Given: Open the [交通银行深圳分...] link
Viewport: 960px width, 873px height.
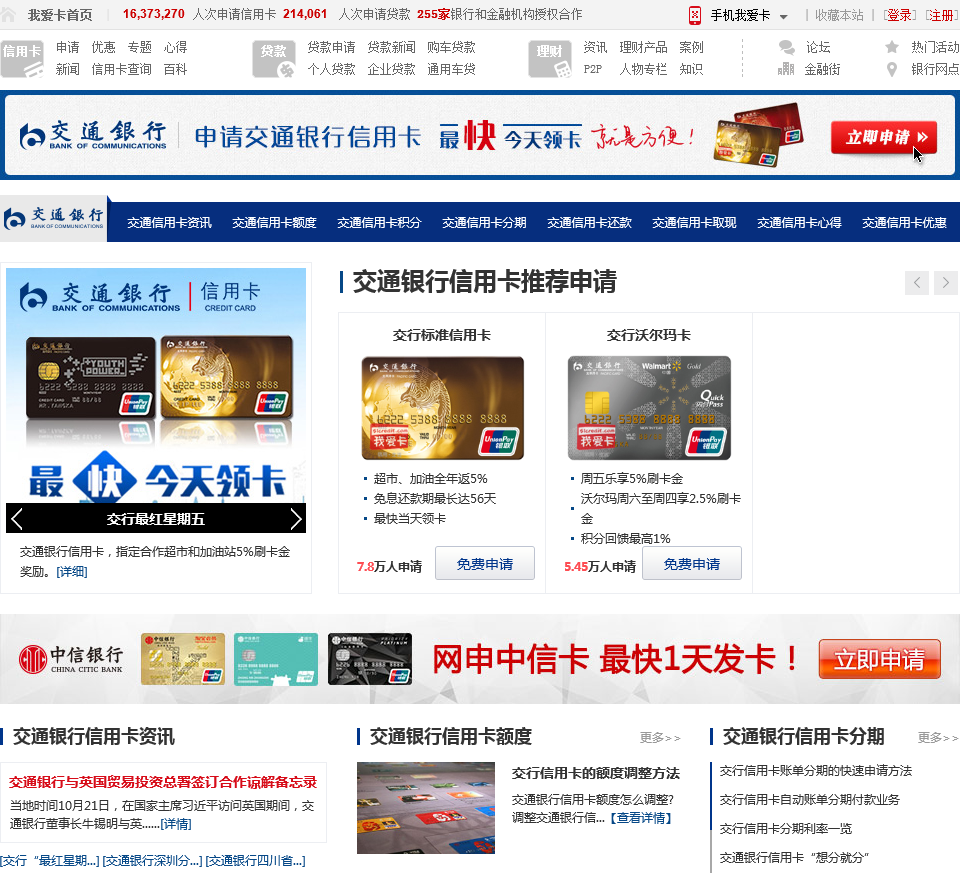Looking at the screenshot, I should [152, 861].
